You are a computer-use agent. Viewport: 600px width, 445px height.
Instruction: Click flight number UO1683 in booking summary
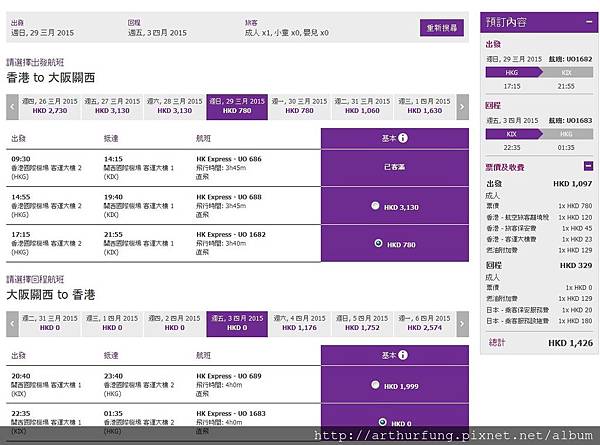579,121
